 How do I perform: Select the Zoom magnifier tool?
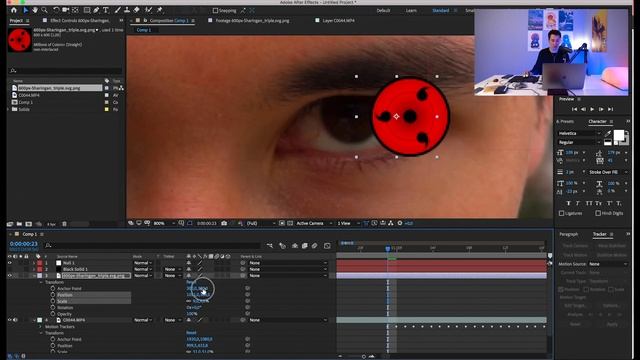click(x=44, y=10)
